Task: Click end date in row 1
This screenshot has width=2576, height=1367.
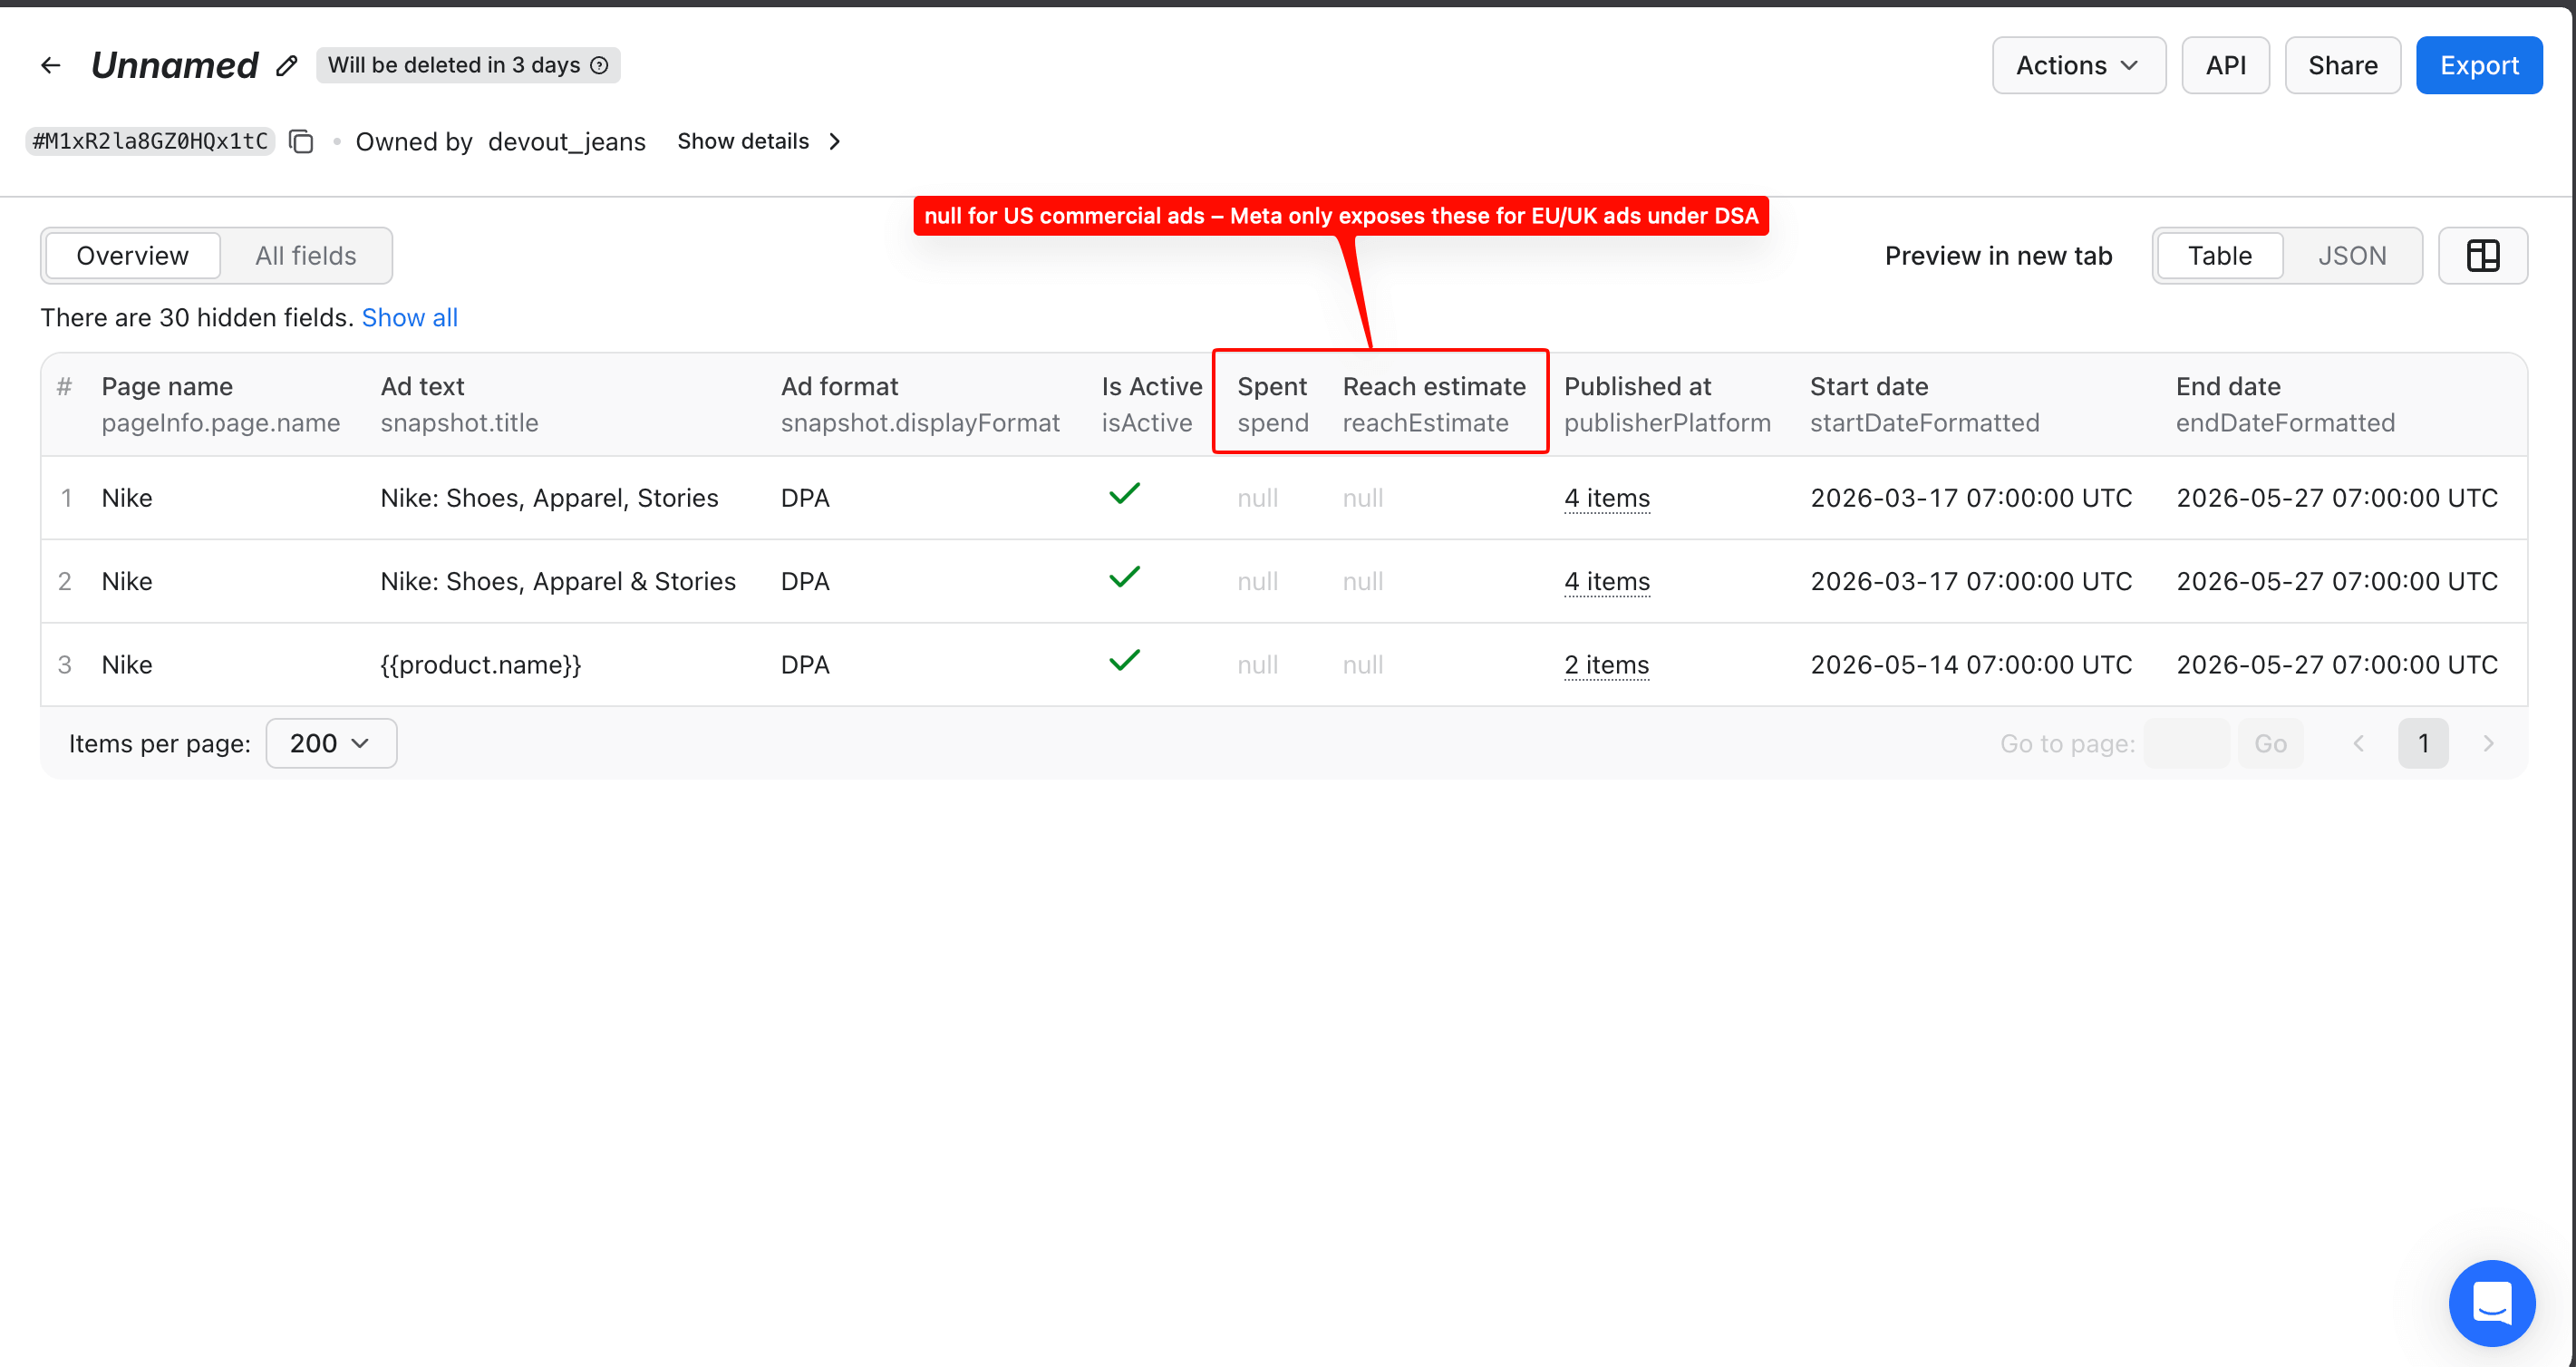Action: pyautogui.click(x=2337, y=498)
